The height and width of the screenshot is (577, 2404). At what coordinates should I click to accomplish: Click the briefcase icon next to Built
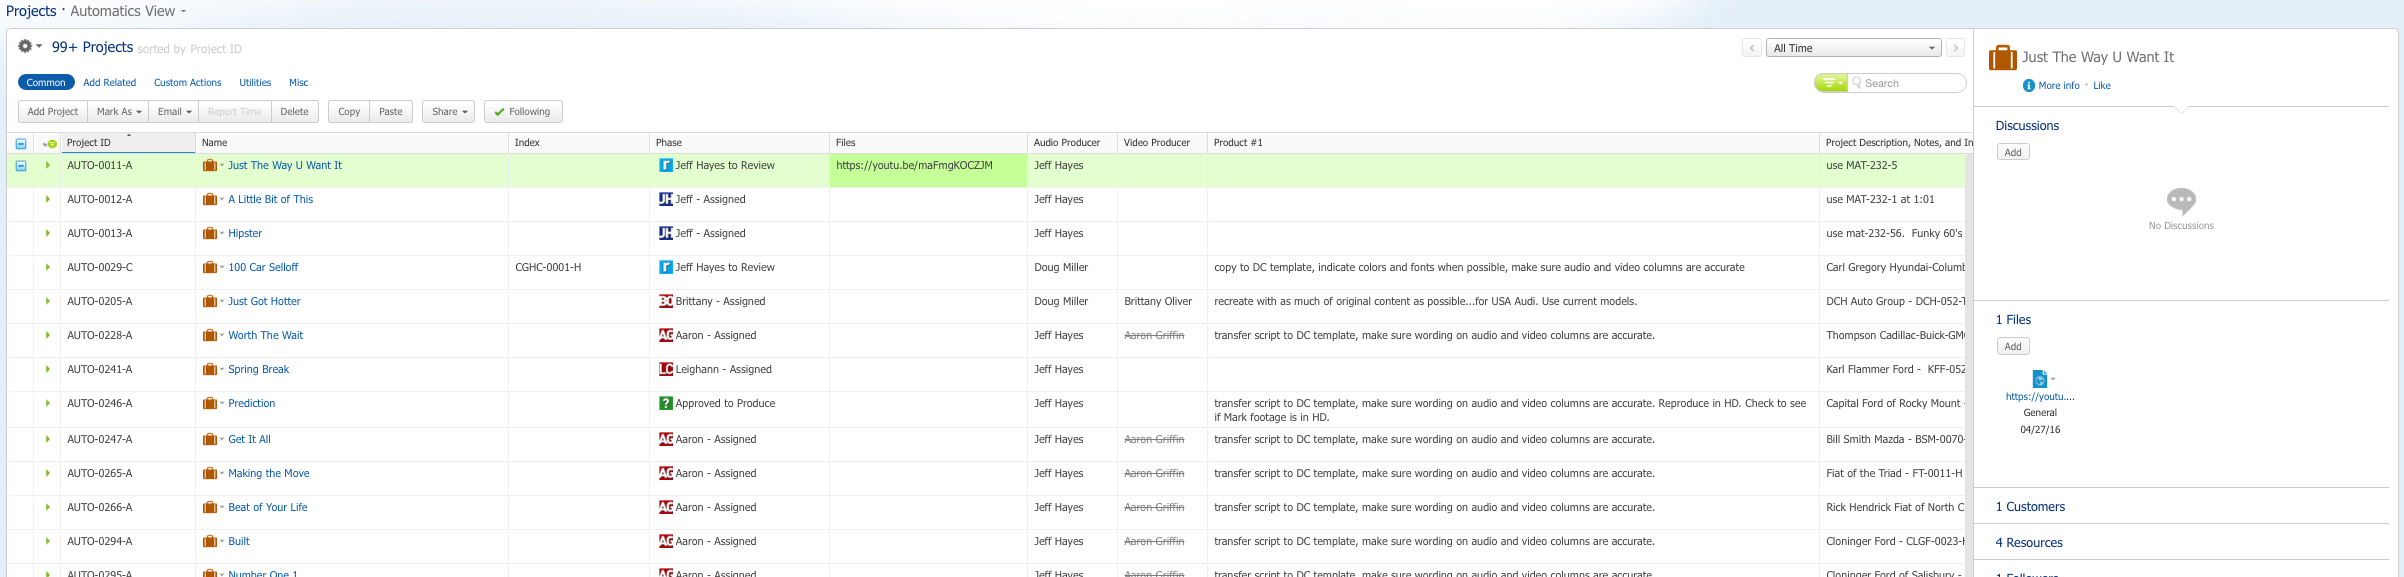coord(210,542)
